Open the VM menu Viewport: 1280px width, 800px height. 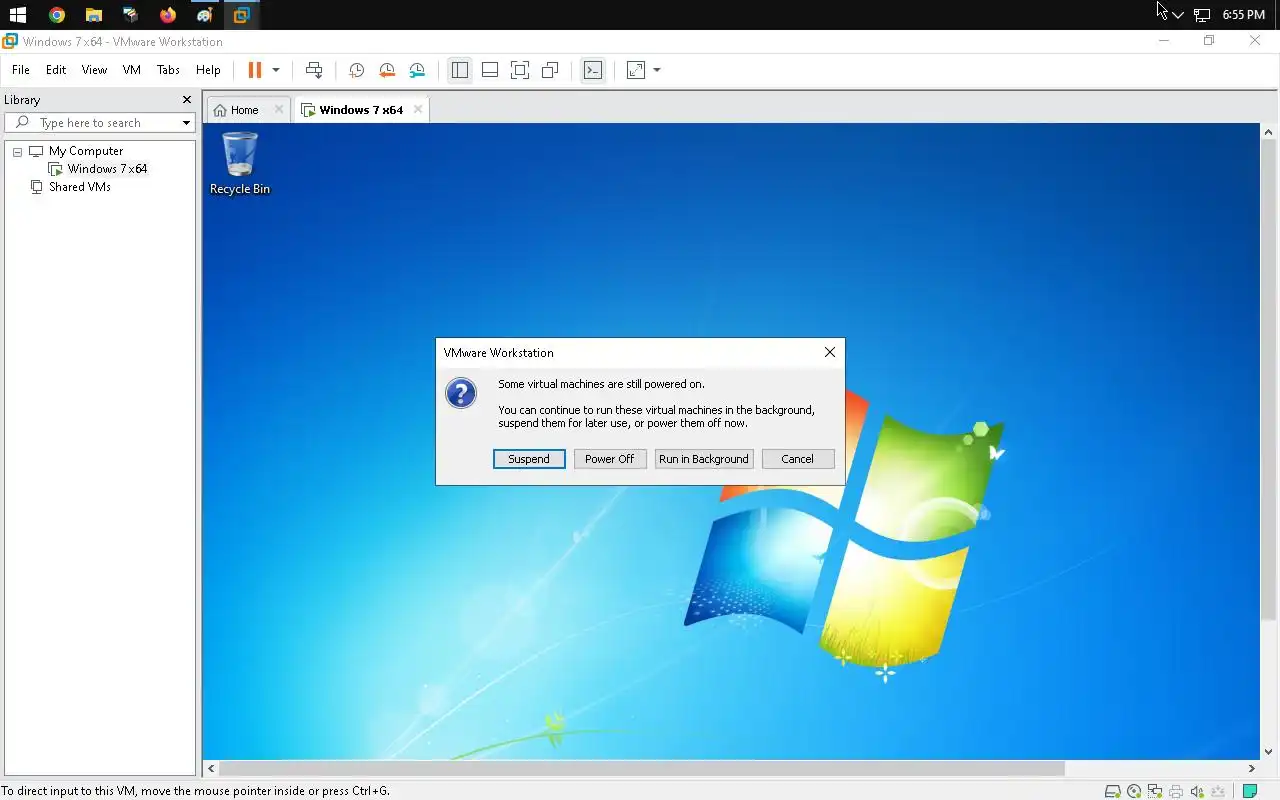[x=132, y=70]
